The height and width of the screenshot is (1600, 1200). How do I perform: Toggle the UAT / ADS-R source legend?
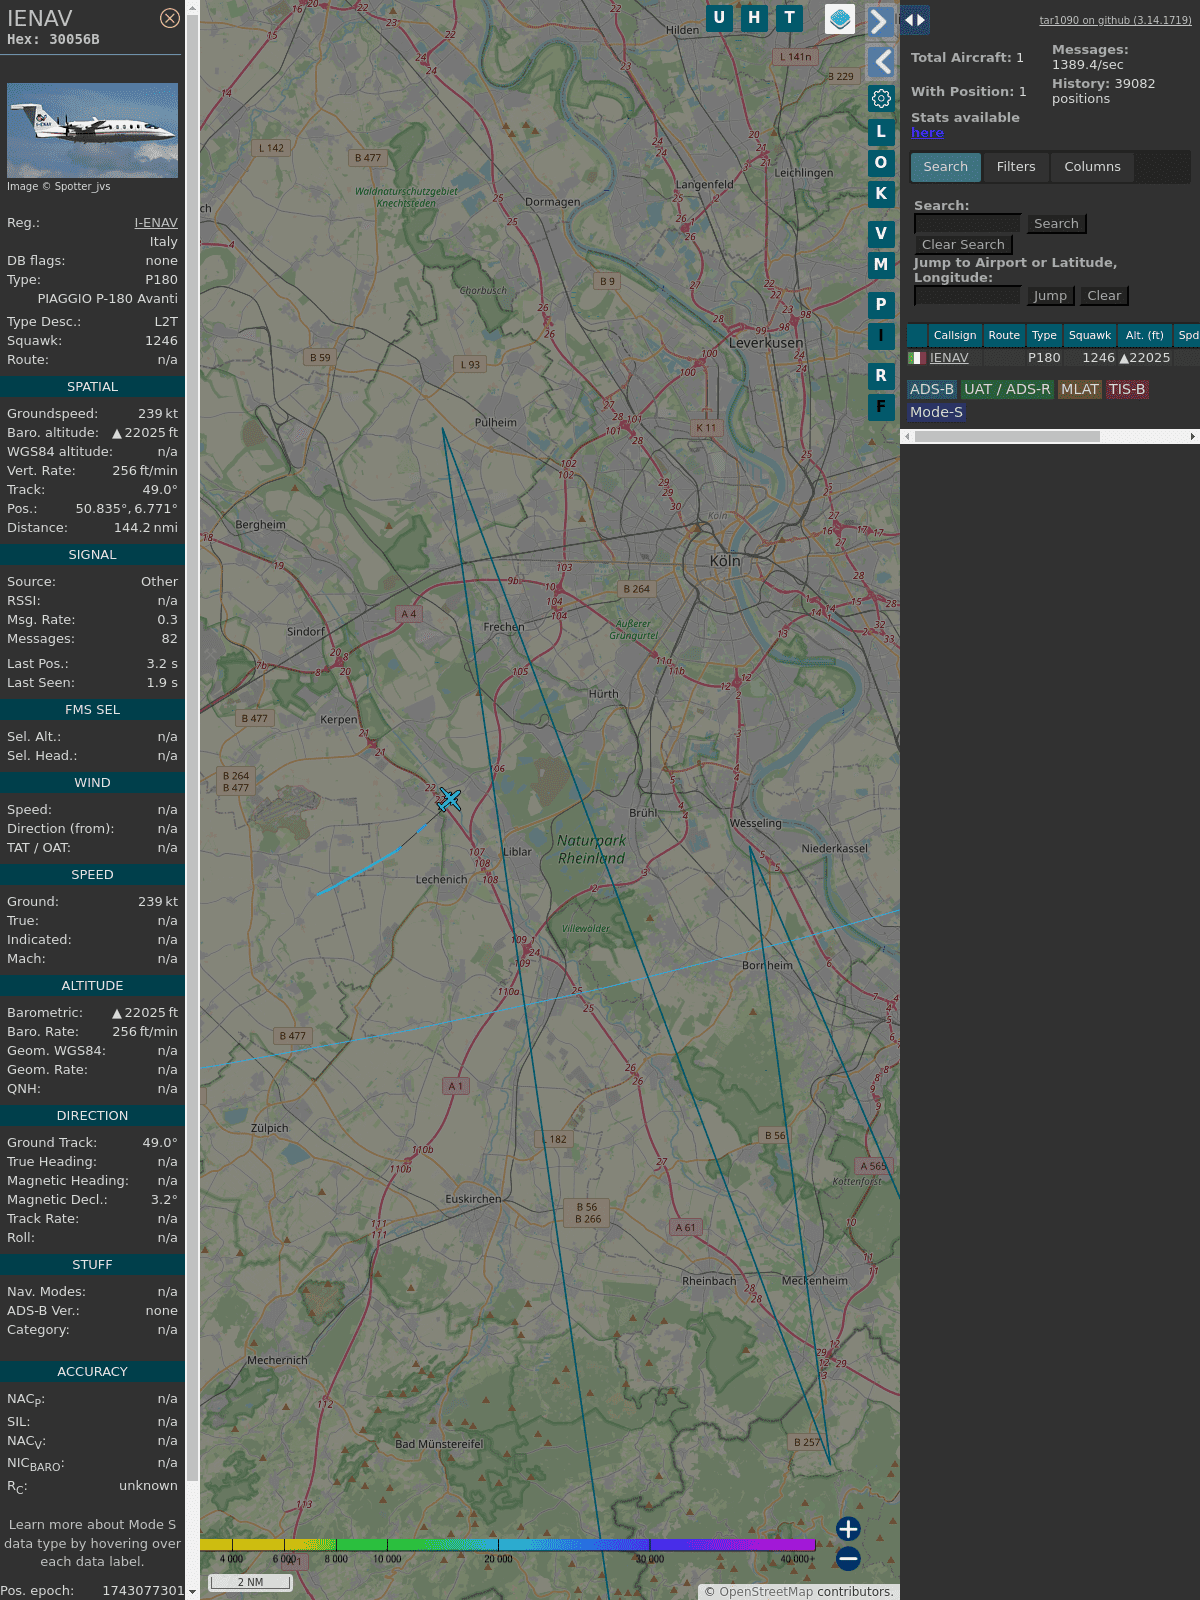pos(1007,390)
